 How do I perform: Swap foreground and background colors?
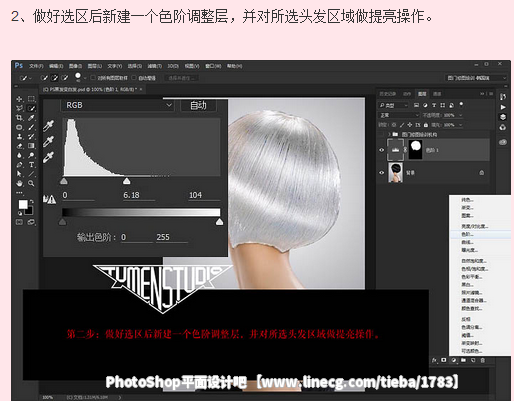(x=31, y=202)
